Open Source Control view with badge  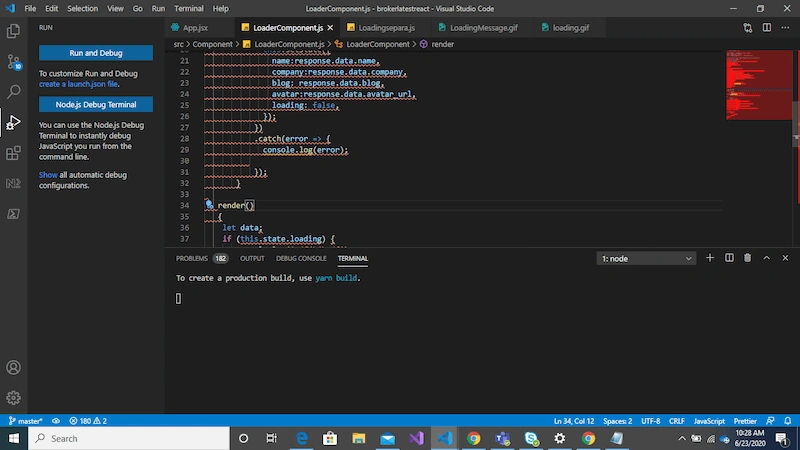coord(14,62)
